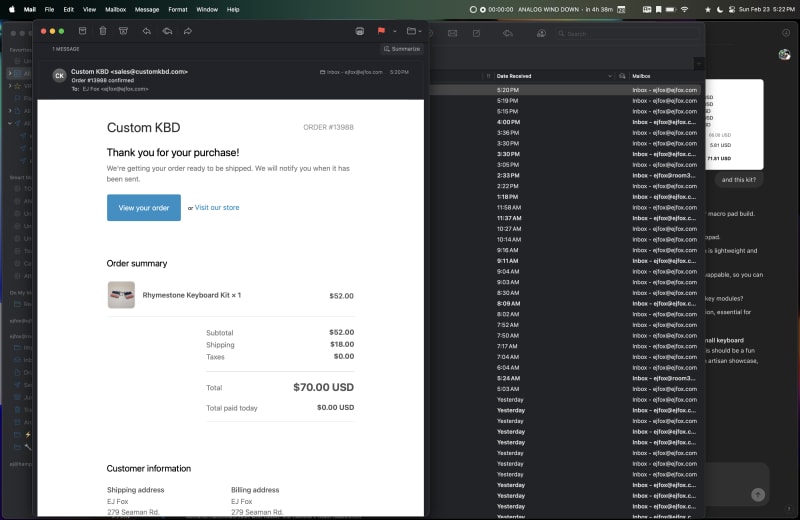The width and height of the screenshot is (800, 520).
Task: Click the blue View your order button
Action: pos(144,208)
